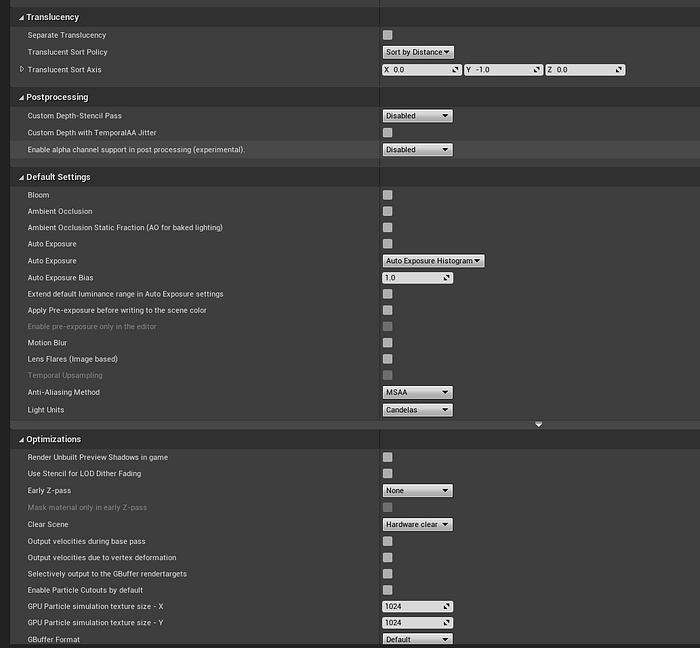The width and height of the screenshot is (700, 648).
Task: Expand the Translucent Sort Axis row
Action: click(x=21, y=69)
